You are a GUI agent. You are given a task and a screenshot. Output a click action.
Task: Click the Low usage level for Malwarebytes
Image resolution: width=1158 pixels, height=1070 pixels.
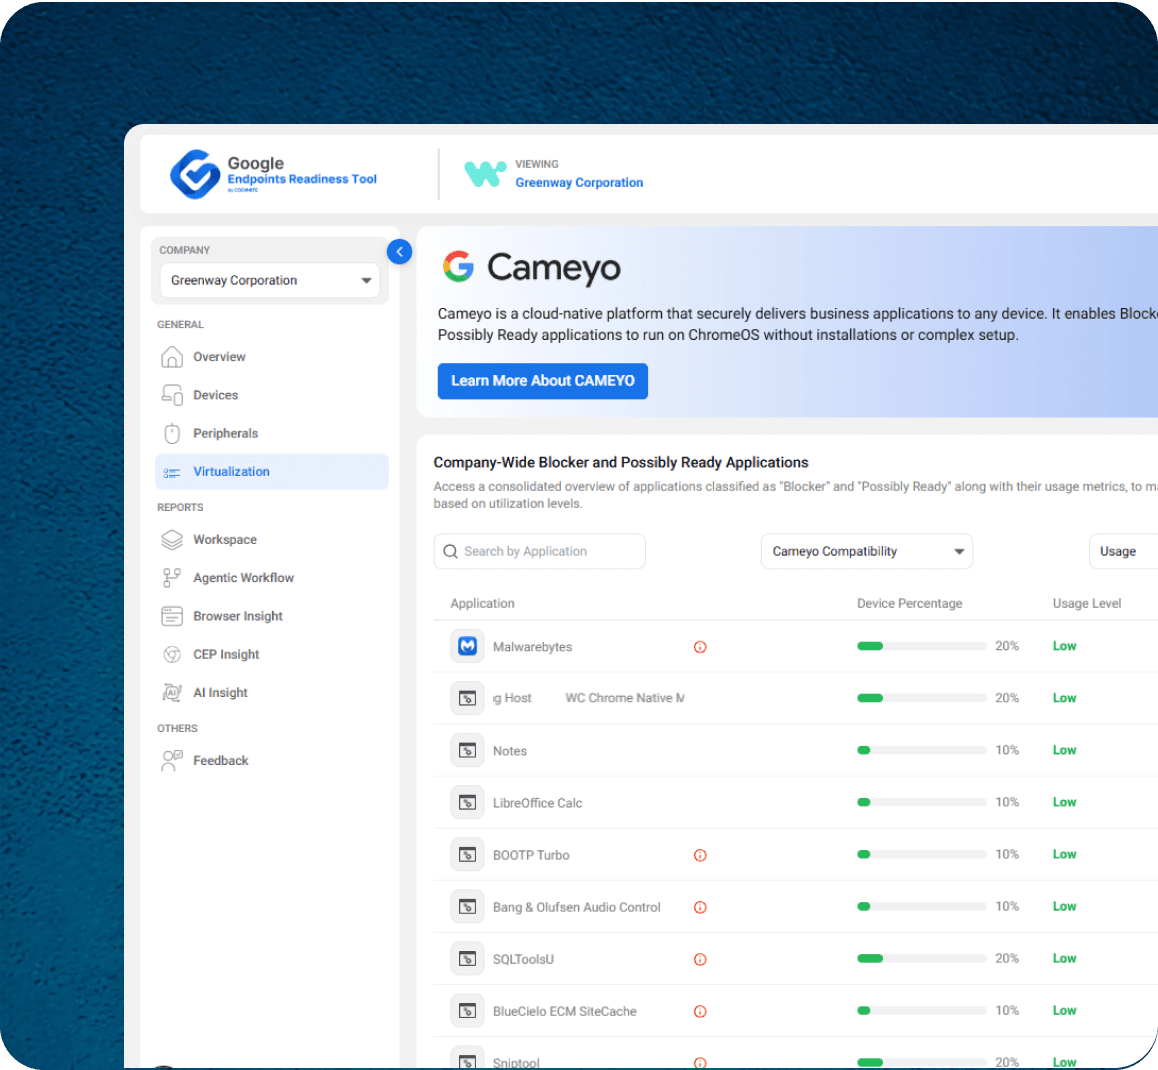(x=1064, y=646)
